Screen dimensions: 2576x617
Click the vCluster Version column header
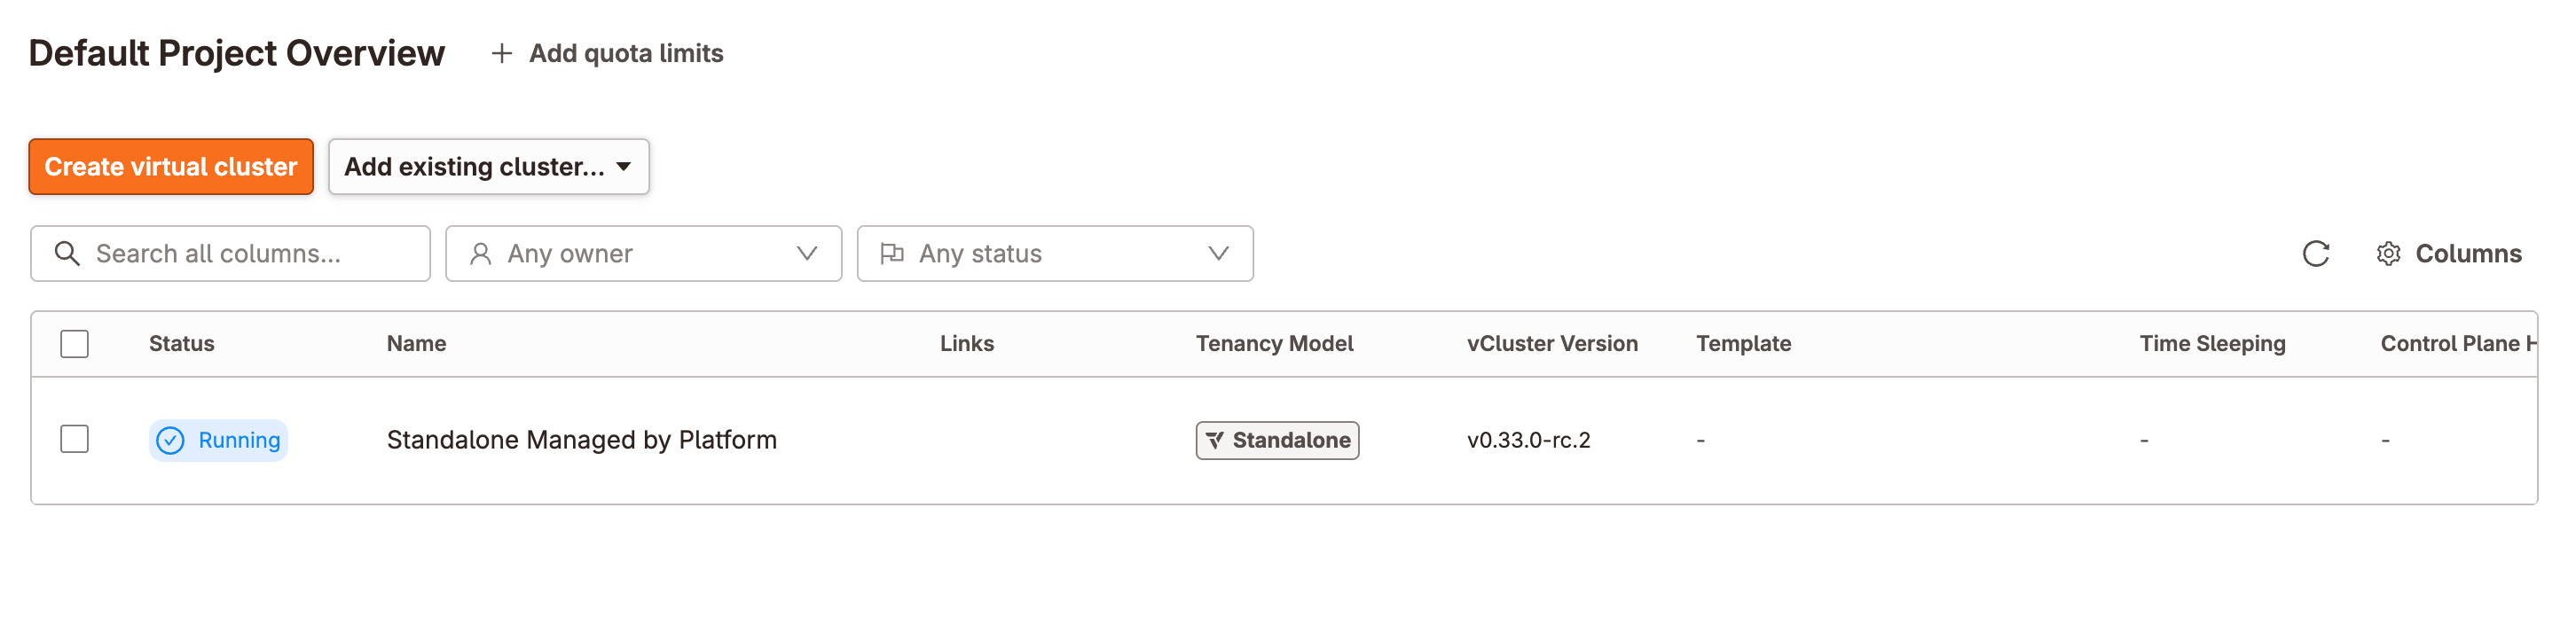pyautogui.click(x=1552, y=344)
